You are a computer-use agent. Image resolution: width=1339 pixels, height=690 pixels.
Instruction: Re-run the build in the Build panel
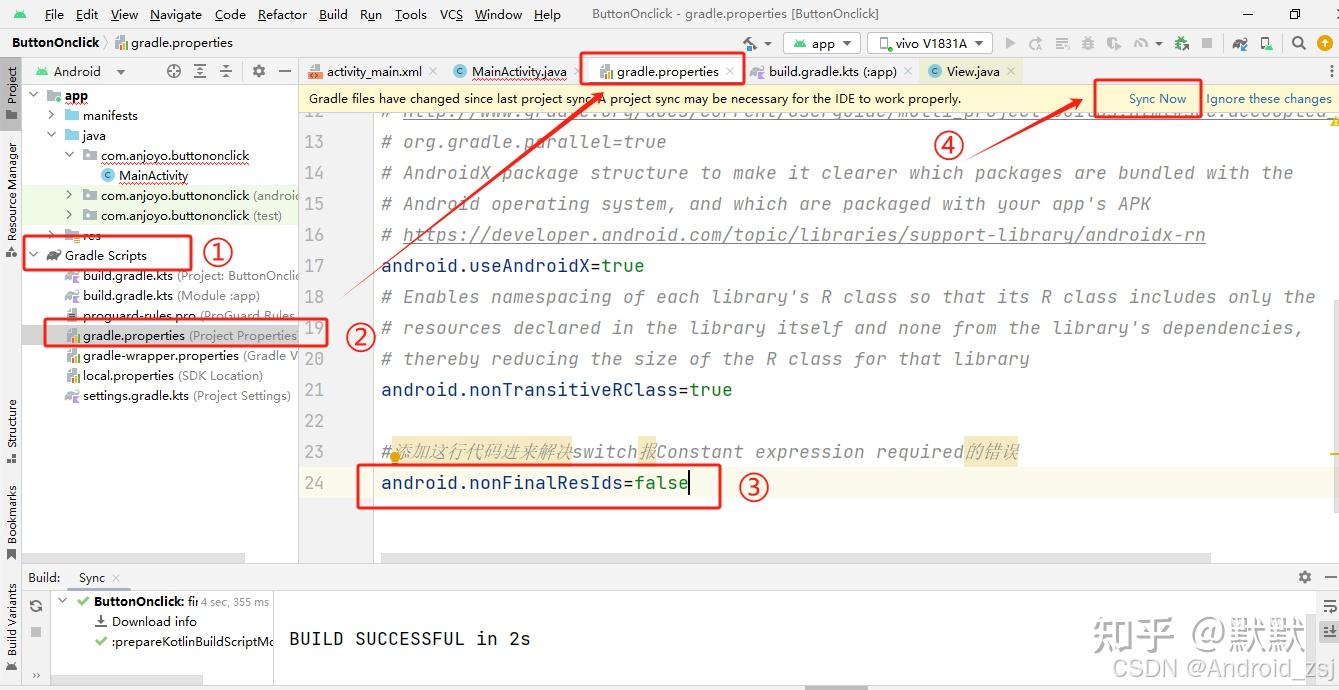click(x=36, y=604)
